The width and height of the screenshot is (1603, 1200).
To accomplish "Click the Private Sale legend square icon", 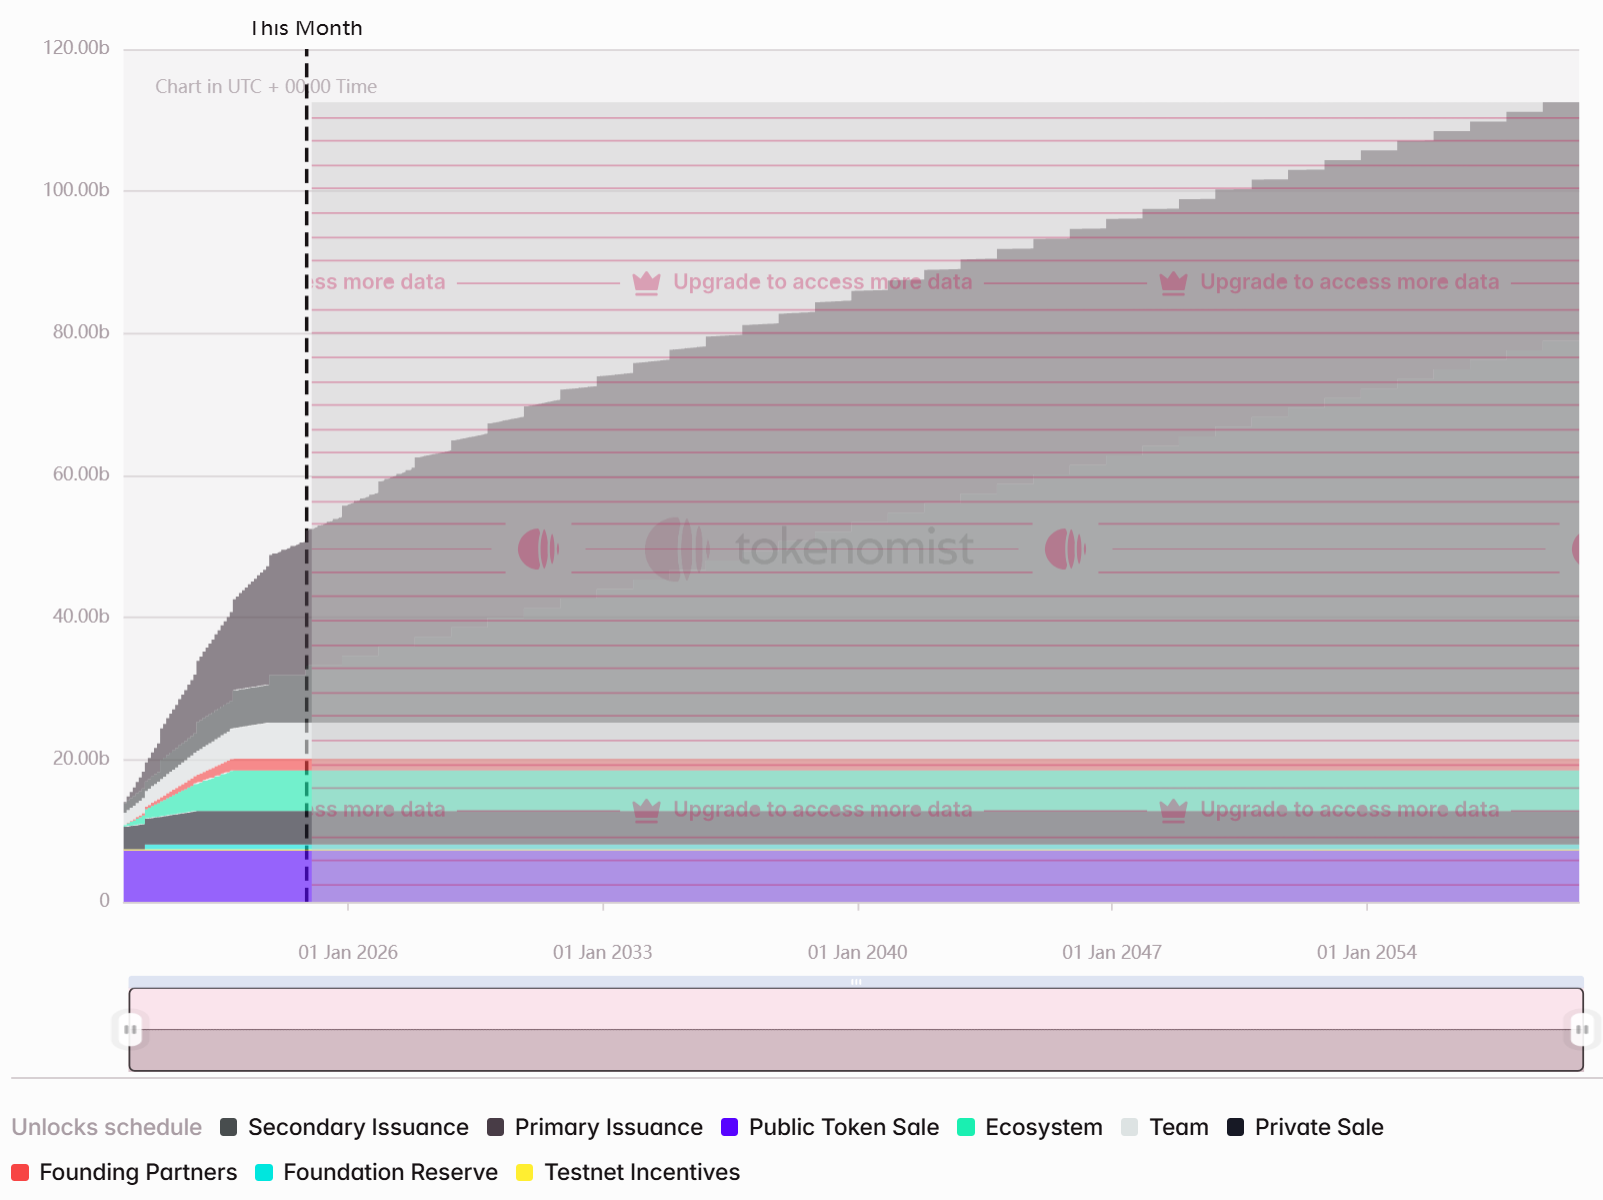I will pos(1236,1127).
